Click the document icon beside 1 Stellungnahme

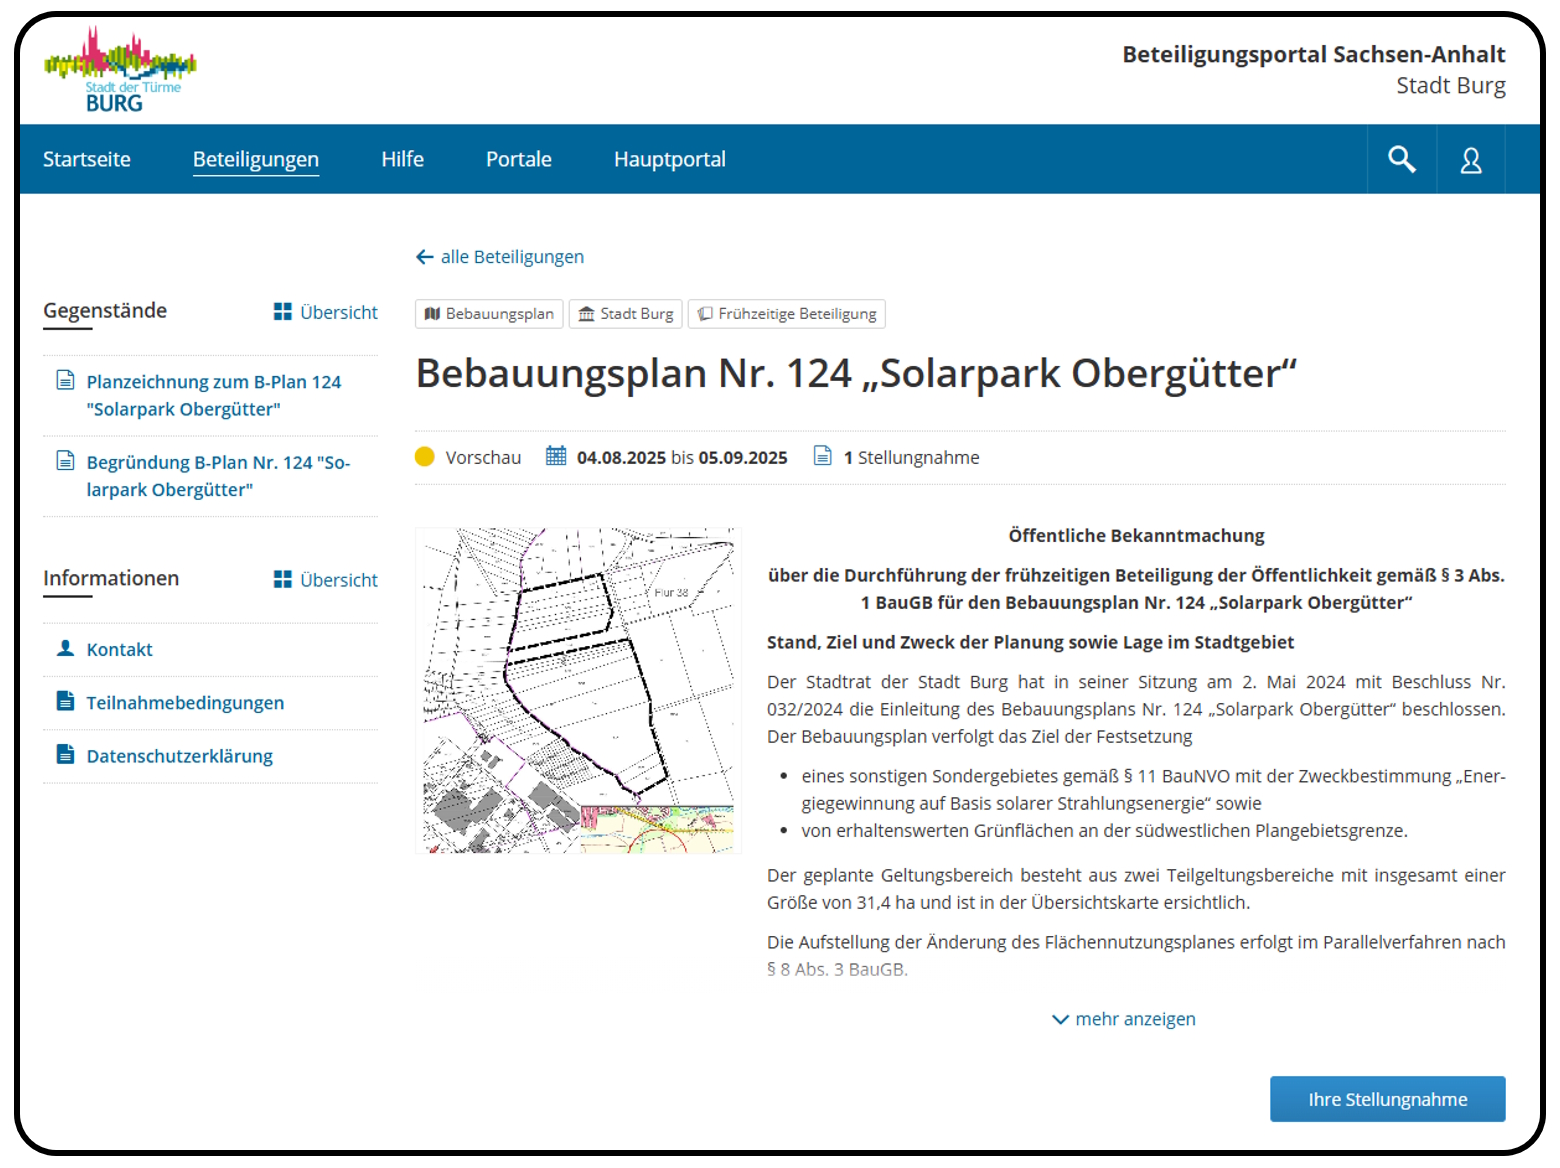click(822, 456)
